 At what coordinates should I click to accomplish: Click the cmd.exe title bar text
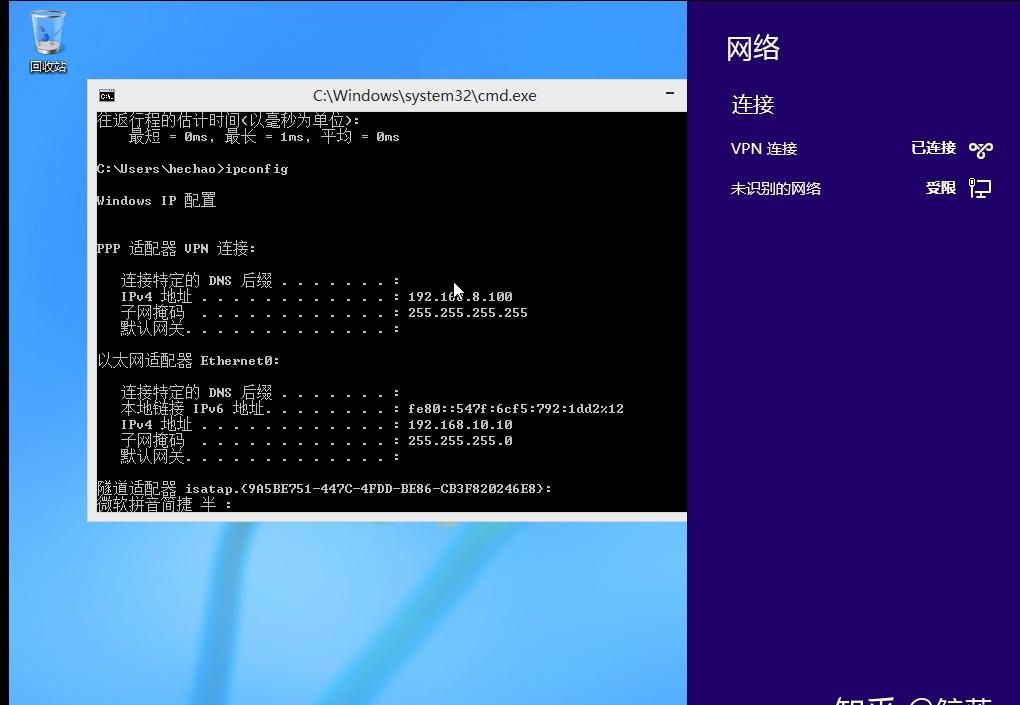424,96
